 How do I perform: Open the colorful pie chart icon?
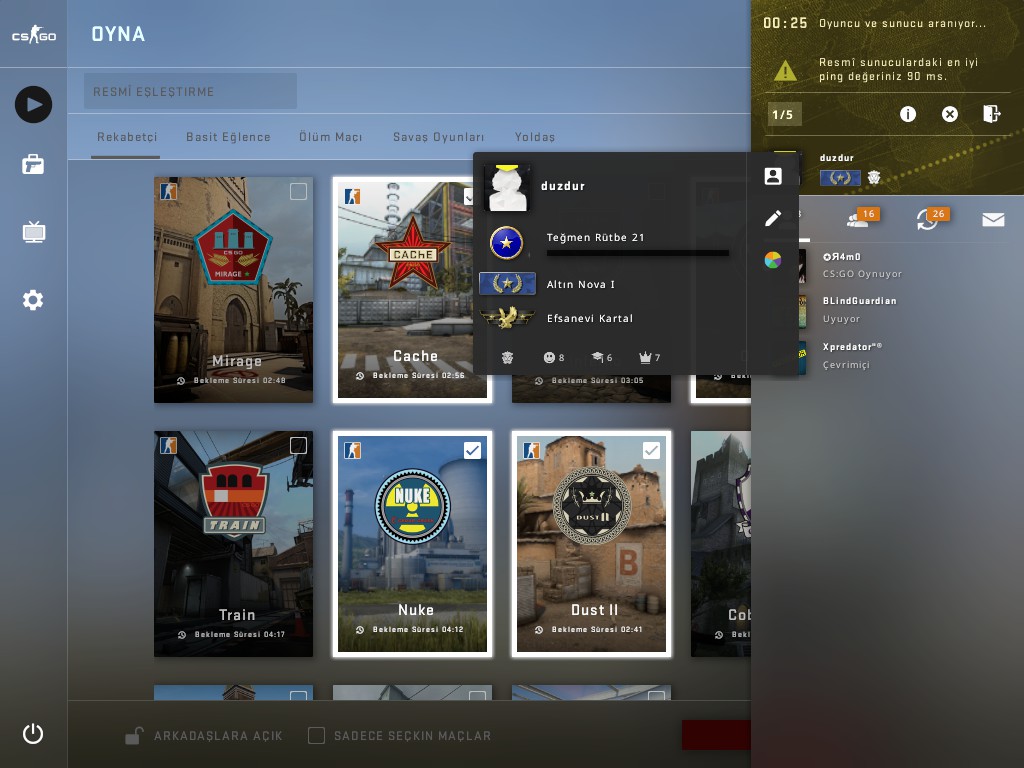point(773,260)
